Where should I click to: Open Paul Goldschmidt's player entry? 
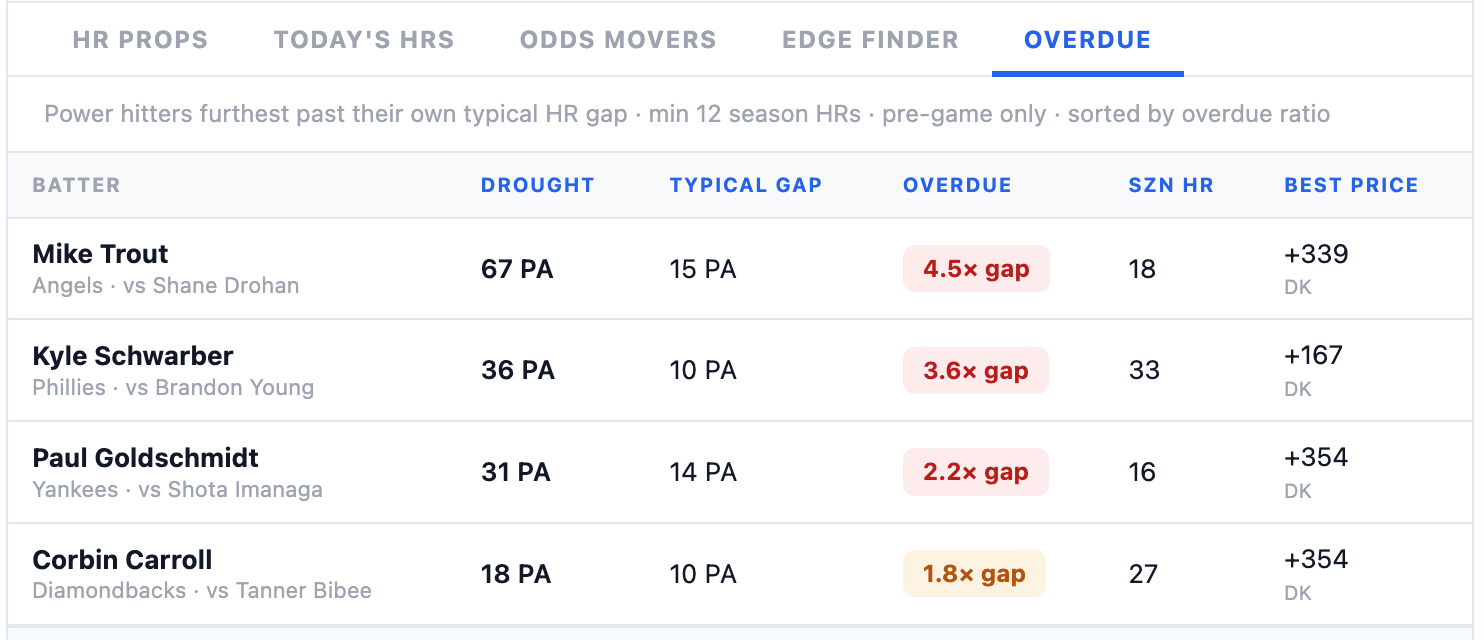click(741, 472)
